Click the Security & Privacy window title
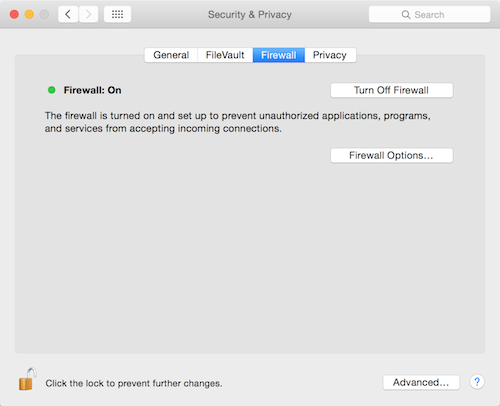 coord(250,15)
